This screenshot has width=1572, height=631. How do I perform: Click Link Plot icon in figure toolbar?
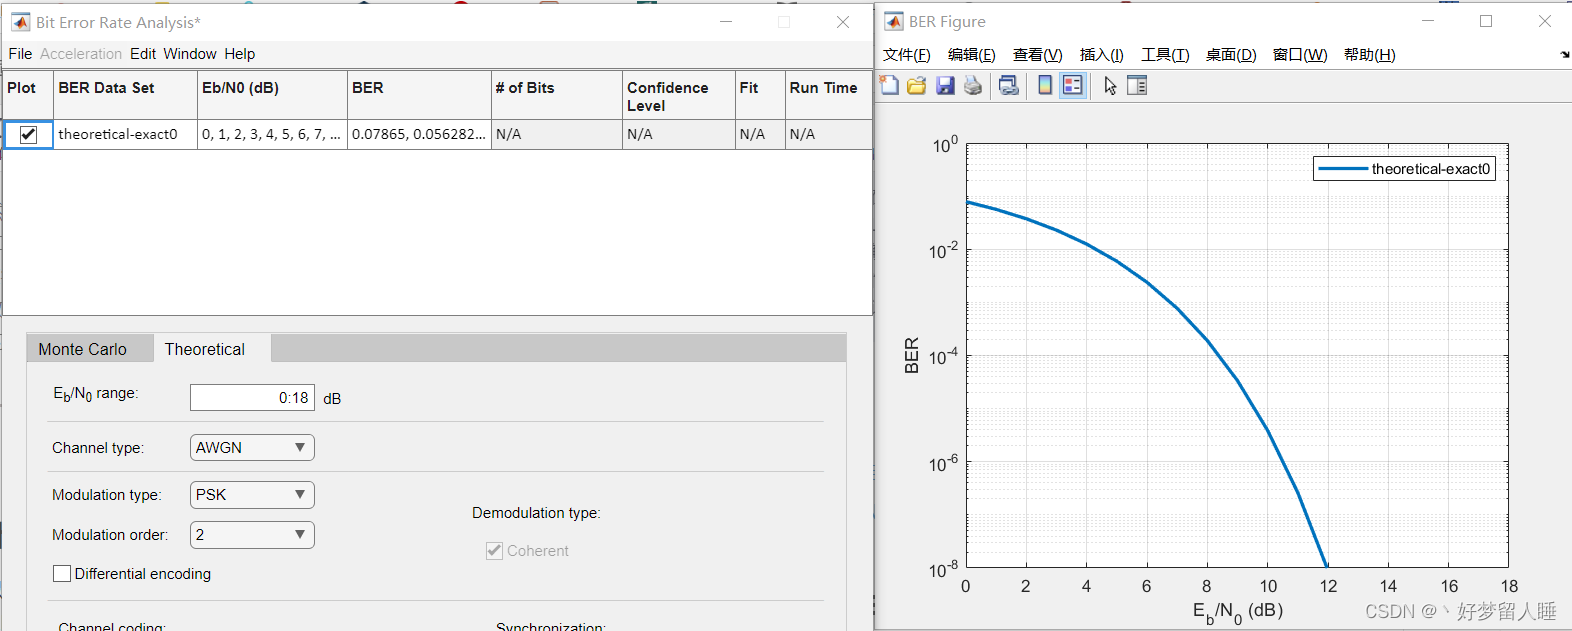pyautogui.click(x=1009, y=86)
